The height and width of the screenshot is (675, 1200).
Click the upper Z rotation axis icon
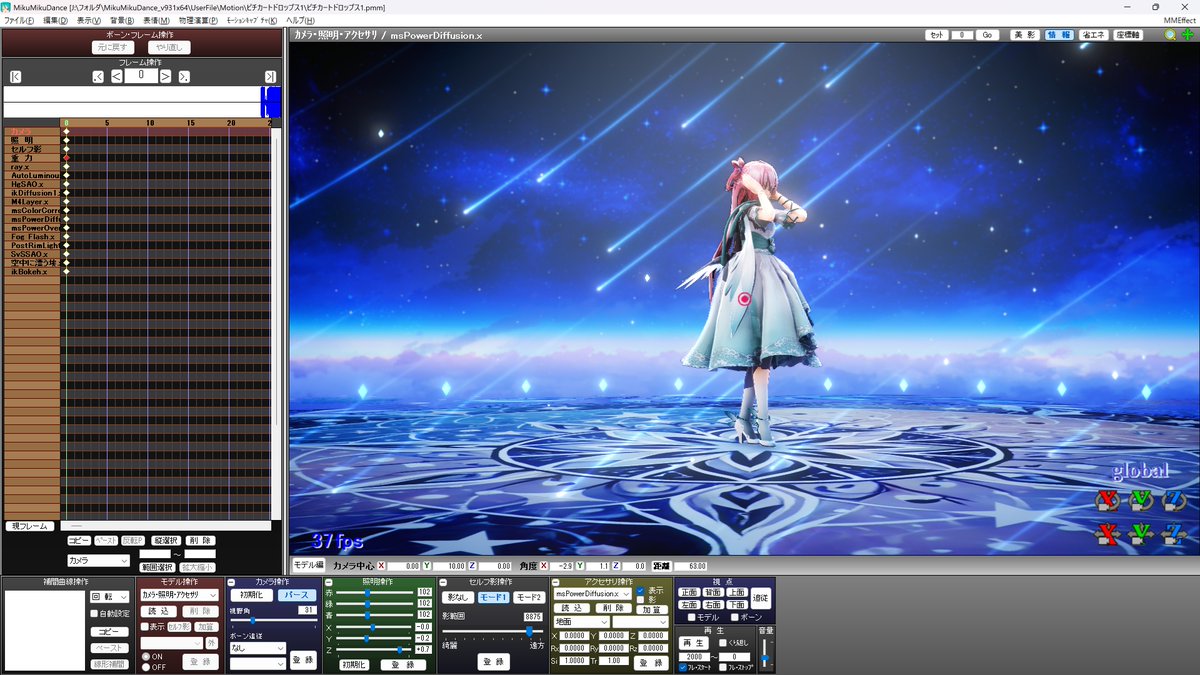[x=1174, y=499]
